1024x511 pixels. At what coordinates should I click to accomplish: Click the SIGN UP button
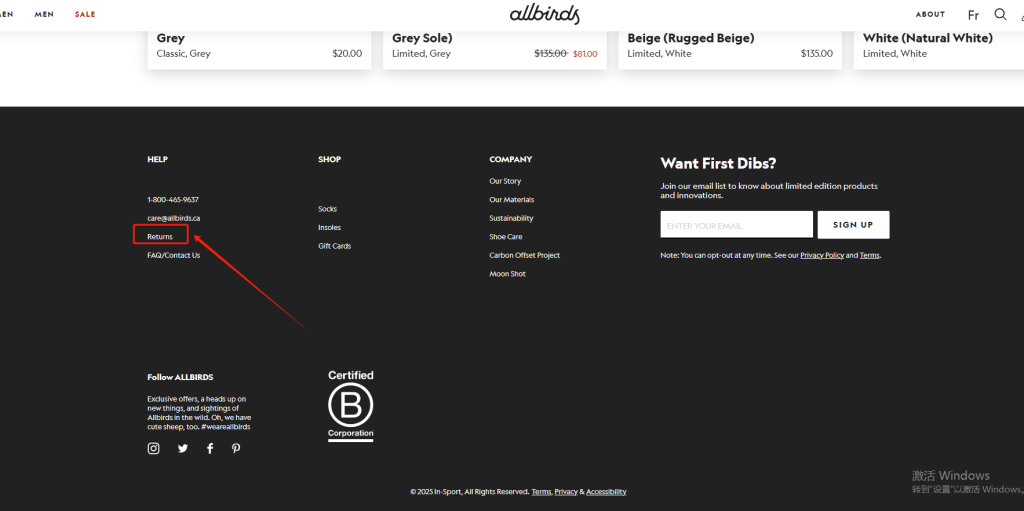853,225
